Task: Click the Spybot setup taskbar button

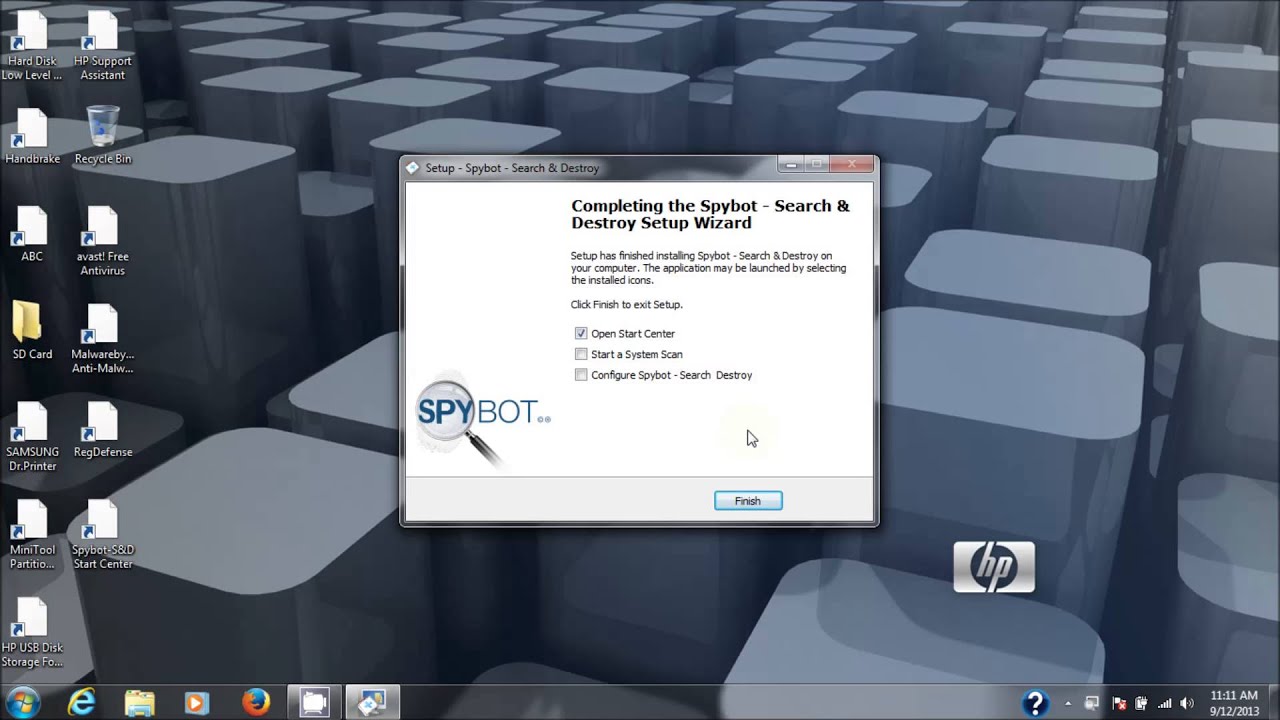Action: (372, 703)
